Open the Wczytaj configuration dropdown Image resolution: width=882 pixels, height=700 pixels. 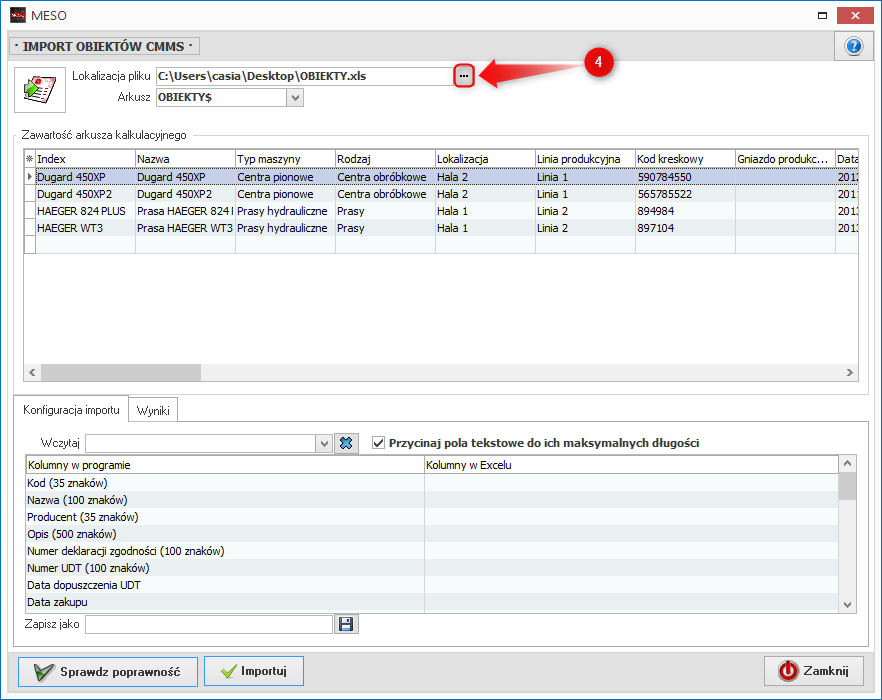[x=323, y=443]
